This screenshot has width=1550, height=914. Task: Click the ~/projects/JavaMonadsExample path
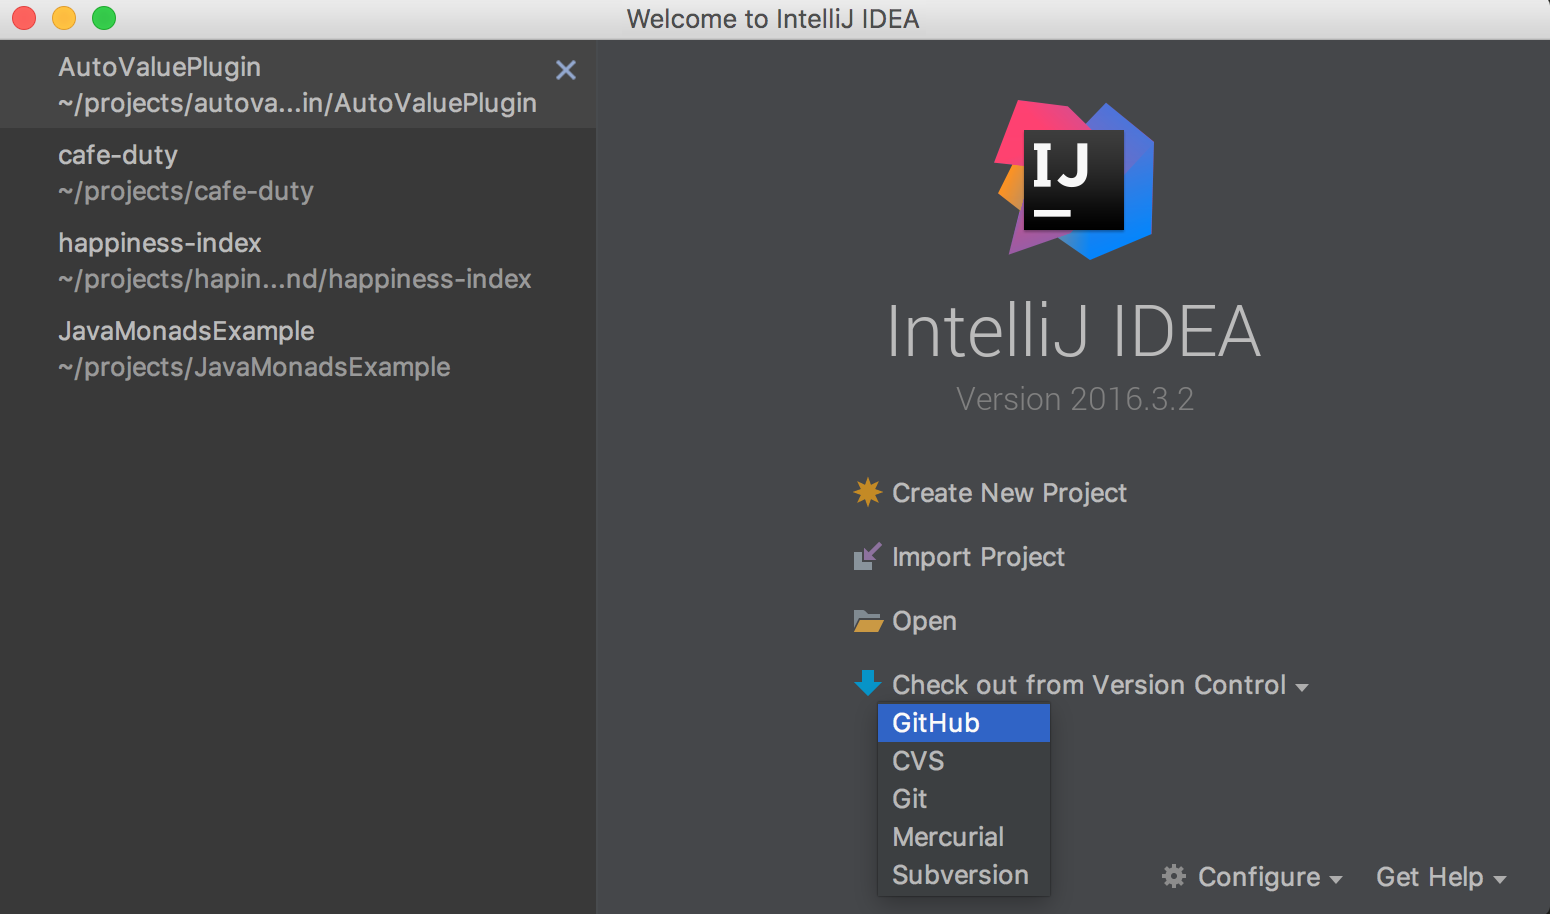254,367
